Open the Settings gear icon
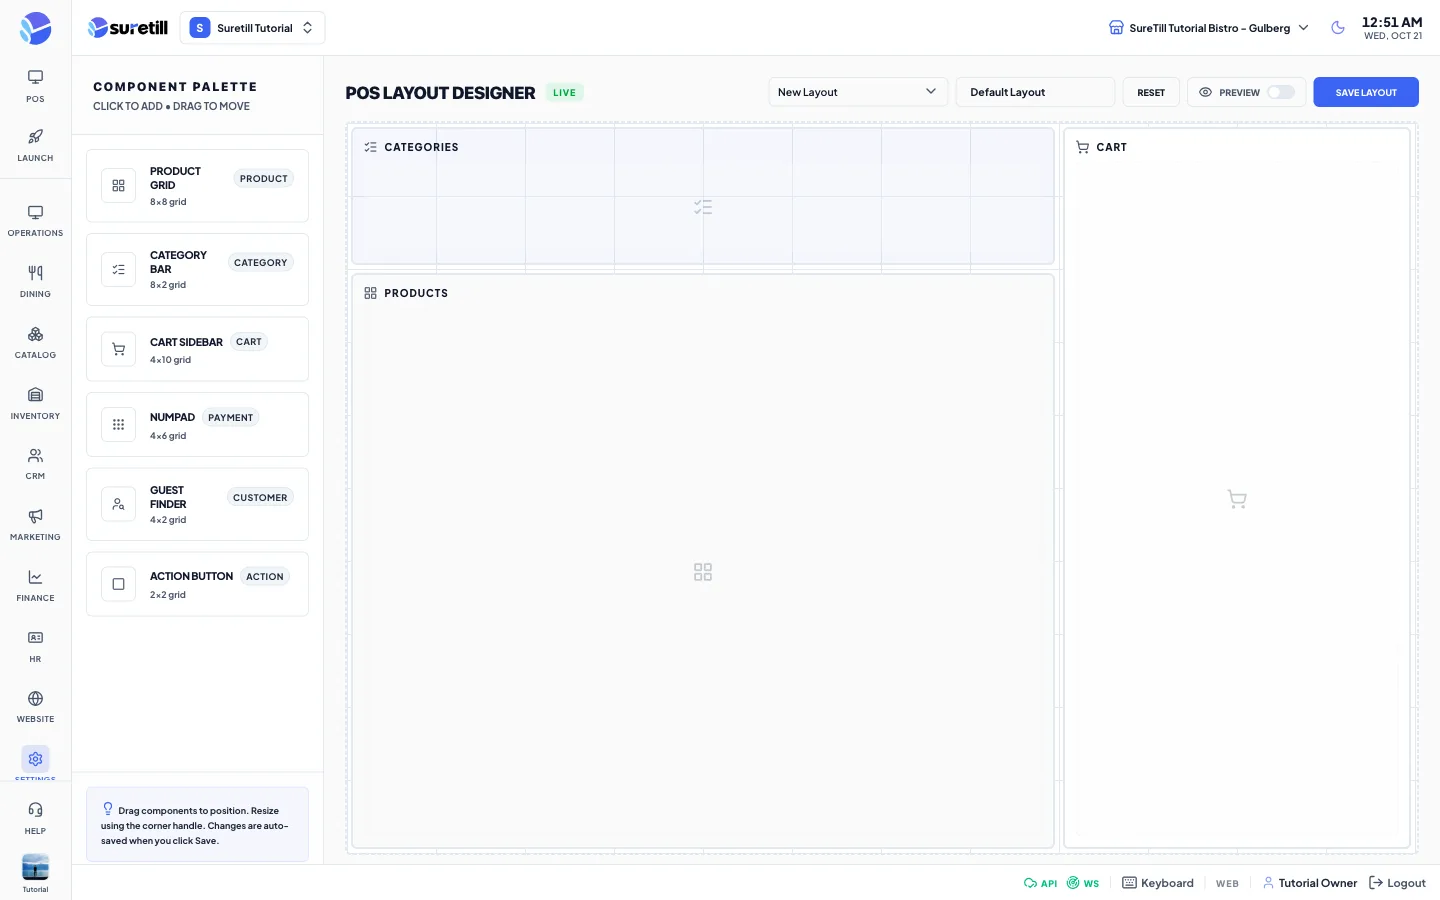 [x=35, y=759]
